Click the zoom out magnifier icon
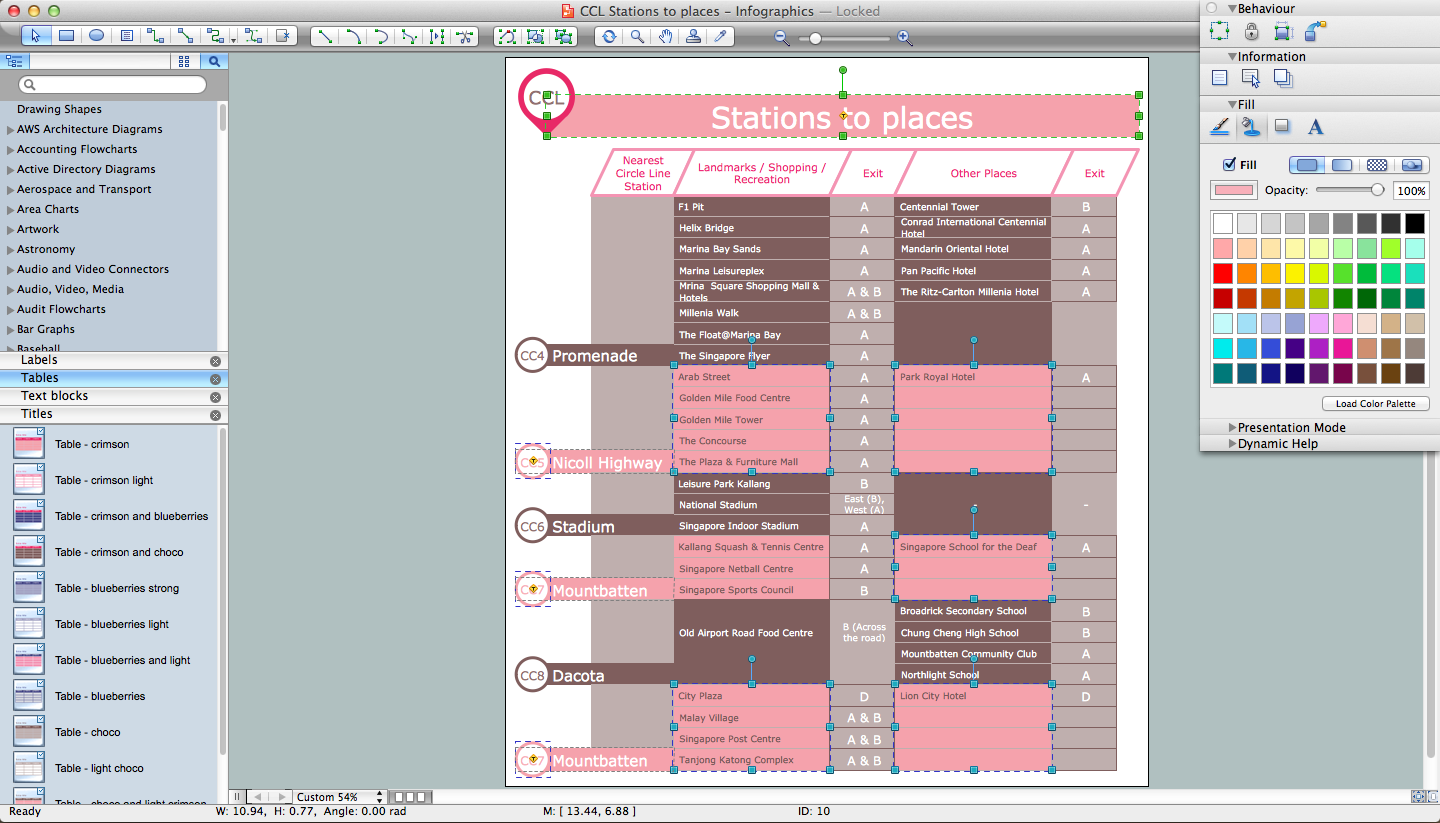1440x823 pixels. pos(782,38)
